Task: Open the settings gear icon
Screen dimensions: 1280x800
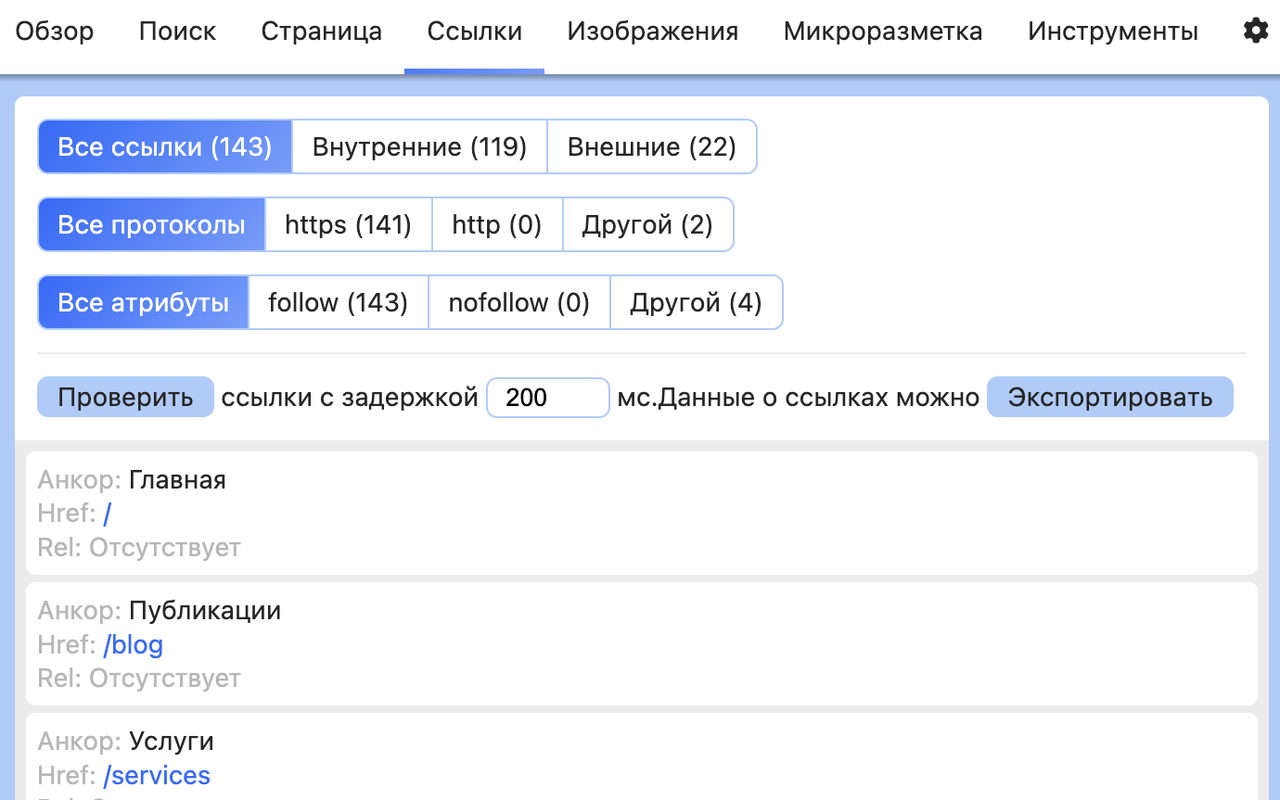Action: (1255, 31)
